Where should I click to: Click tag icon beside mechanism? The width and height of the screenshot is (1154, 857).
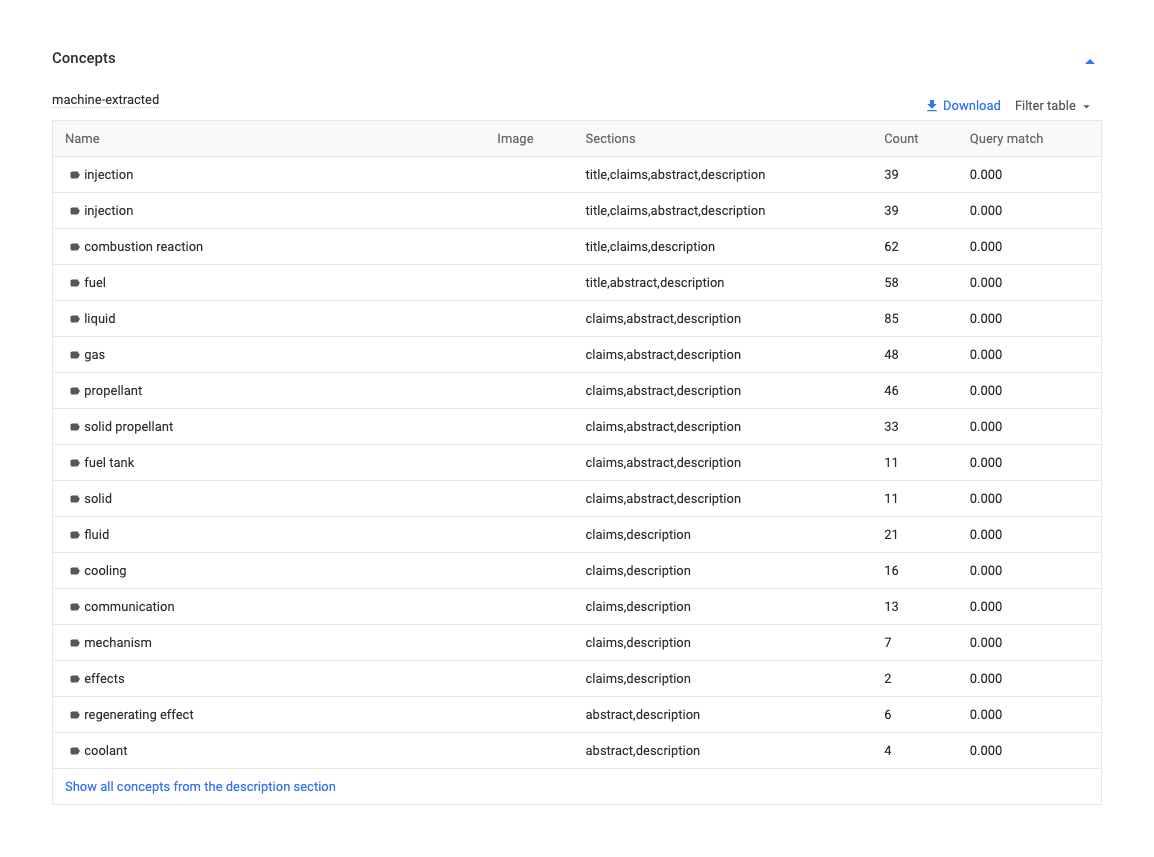[74, 643]
